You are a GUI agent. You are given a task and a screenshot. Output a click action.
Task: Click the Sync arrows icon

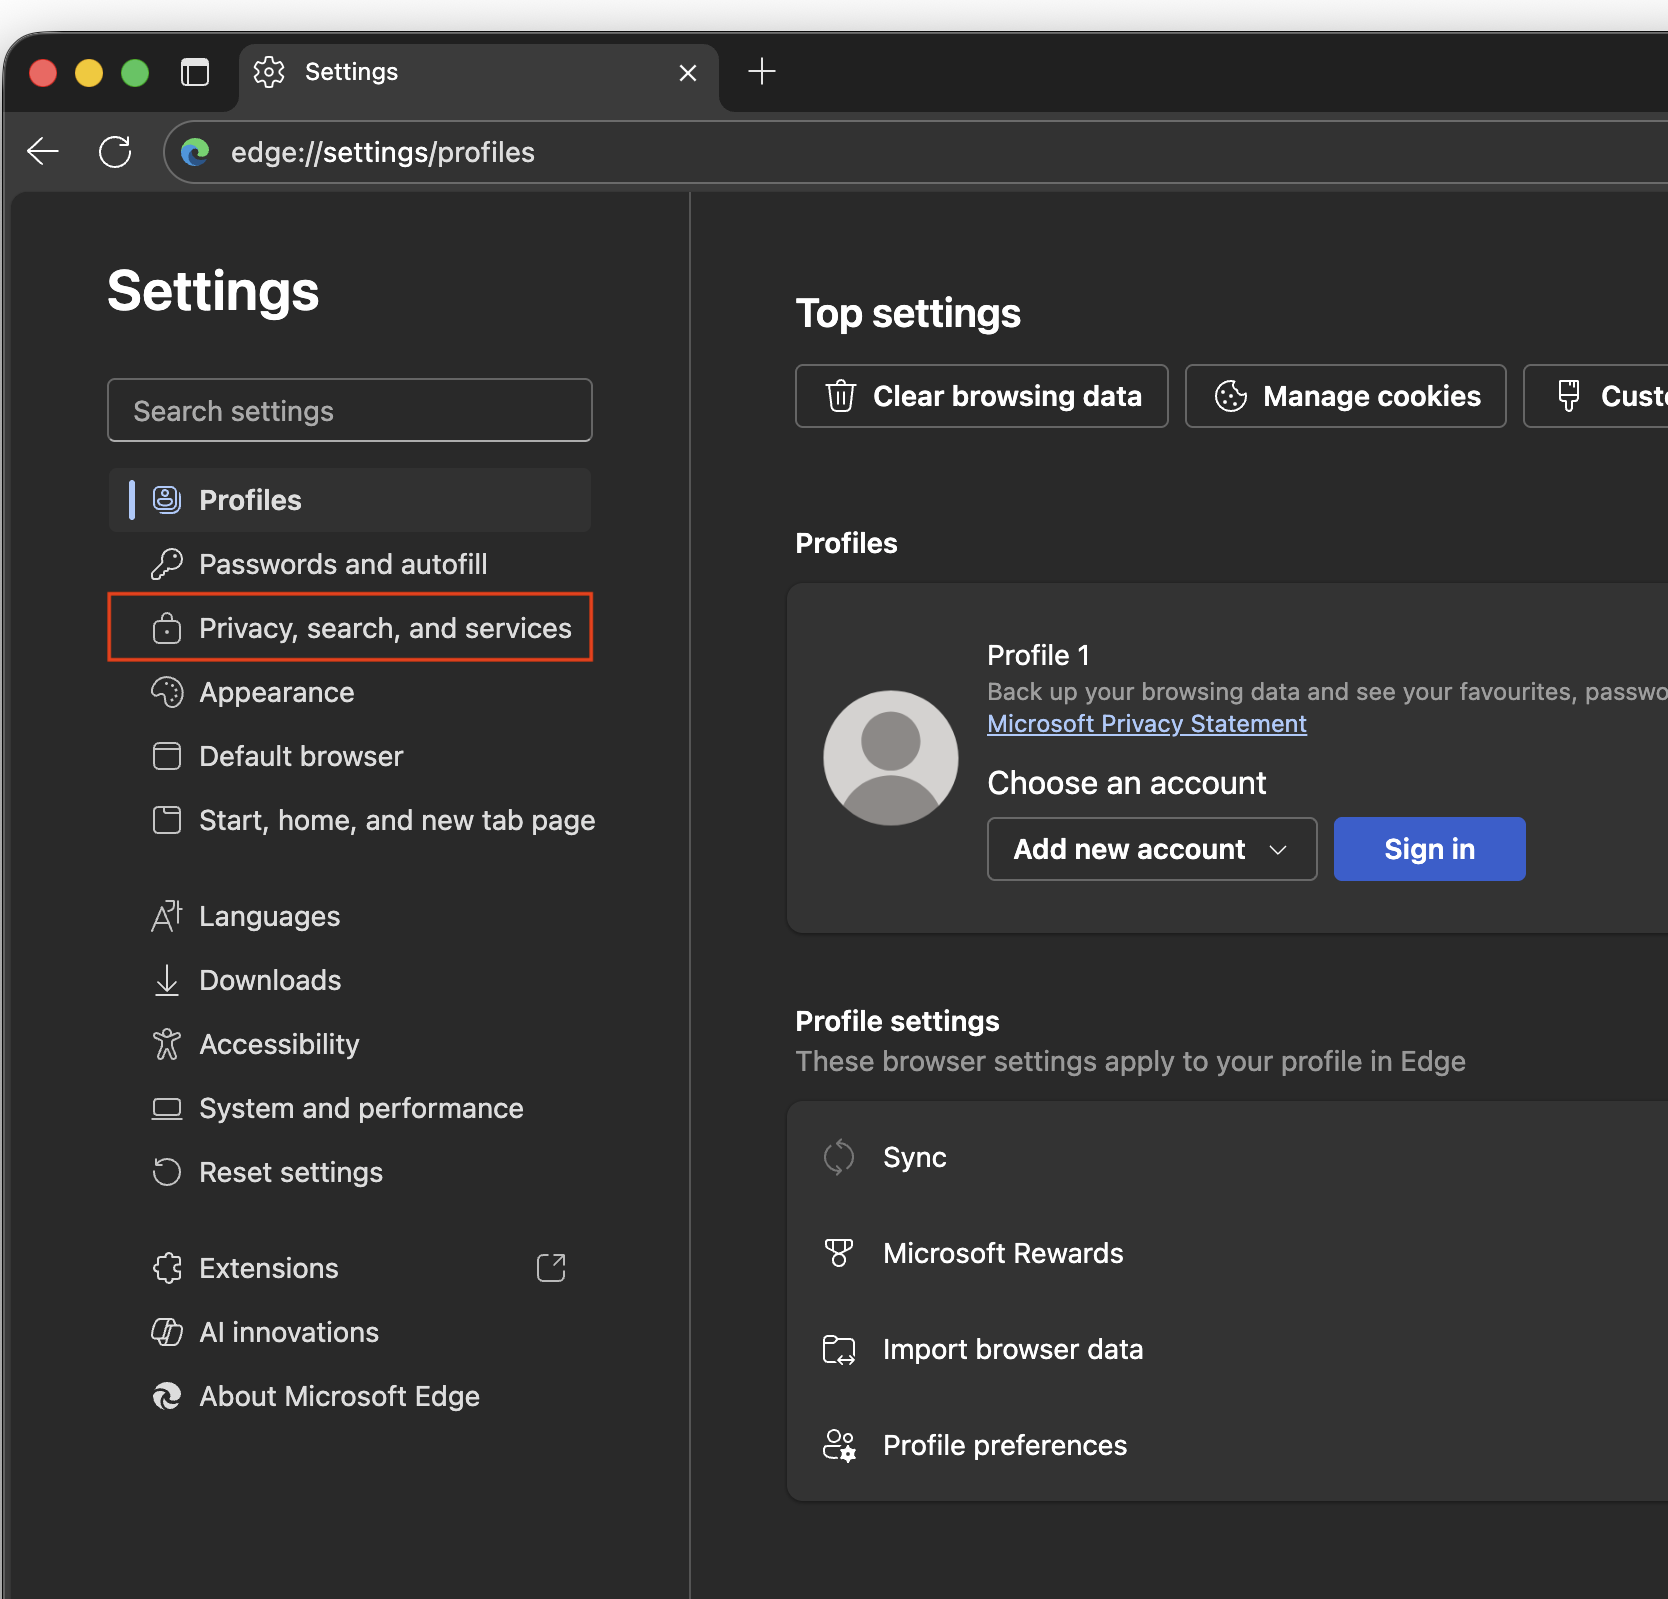click(x=839, y=1157)
